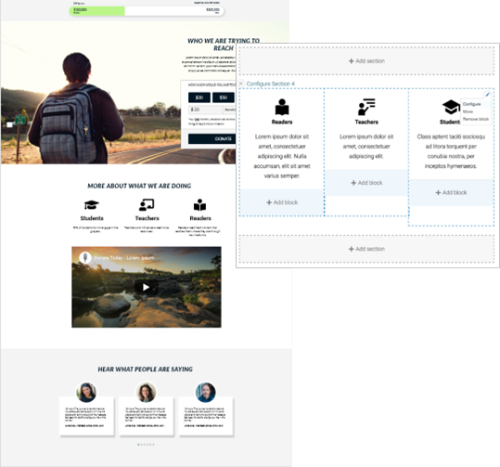
Task: Click the video thumbnail landscape image
Action: click(146, 287)
